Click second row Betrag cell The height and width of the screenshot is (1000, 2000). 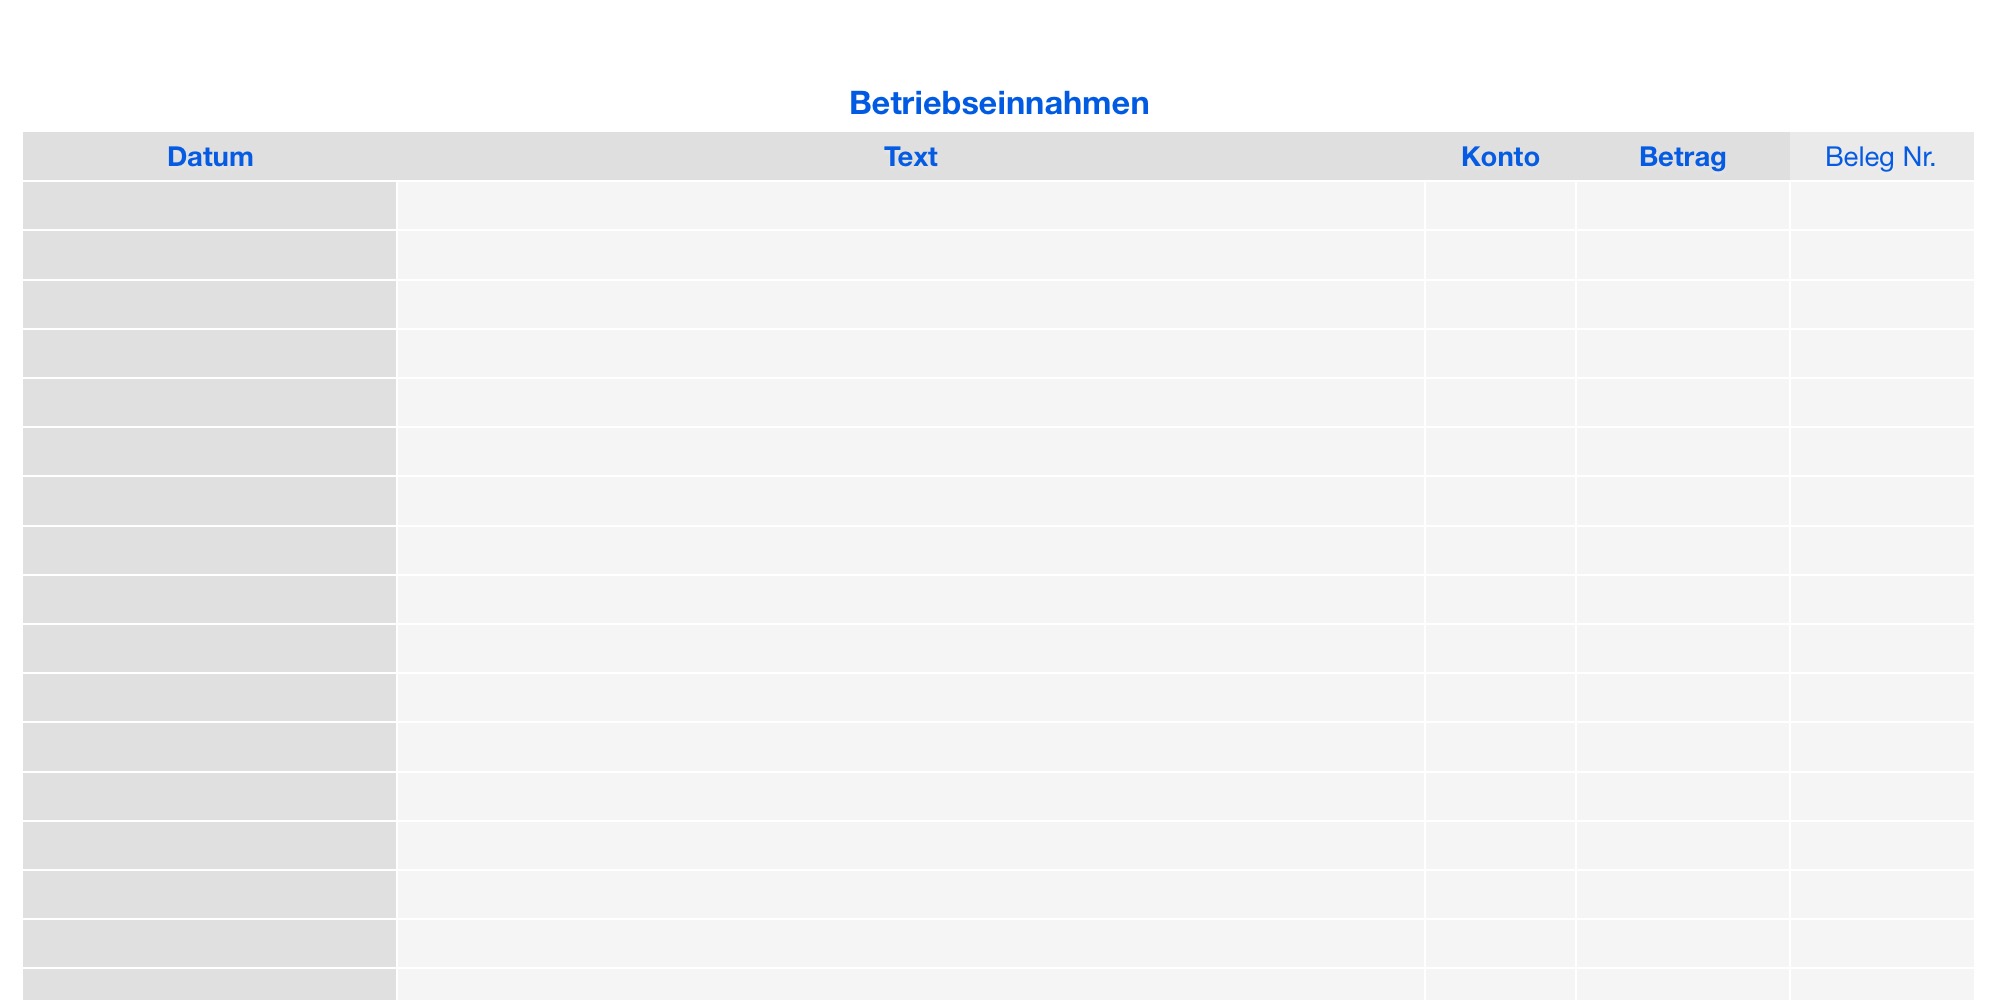click(x=1682, y=255)
